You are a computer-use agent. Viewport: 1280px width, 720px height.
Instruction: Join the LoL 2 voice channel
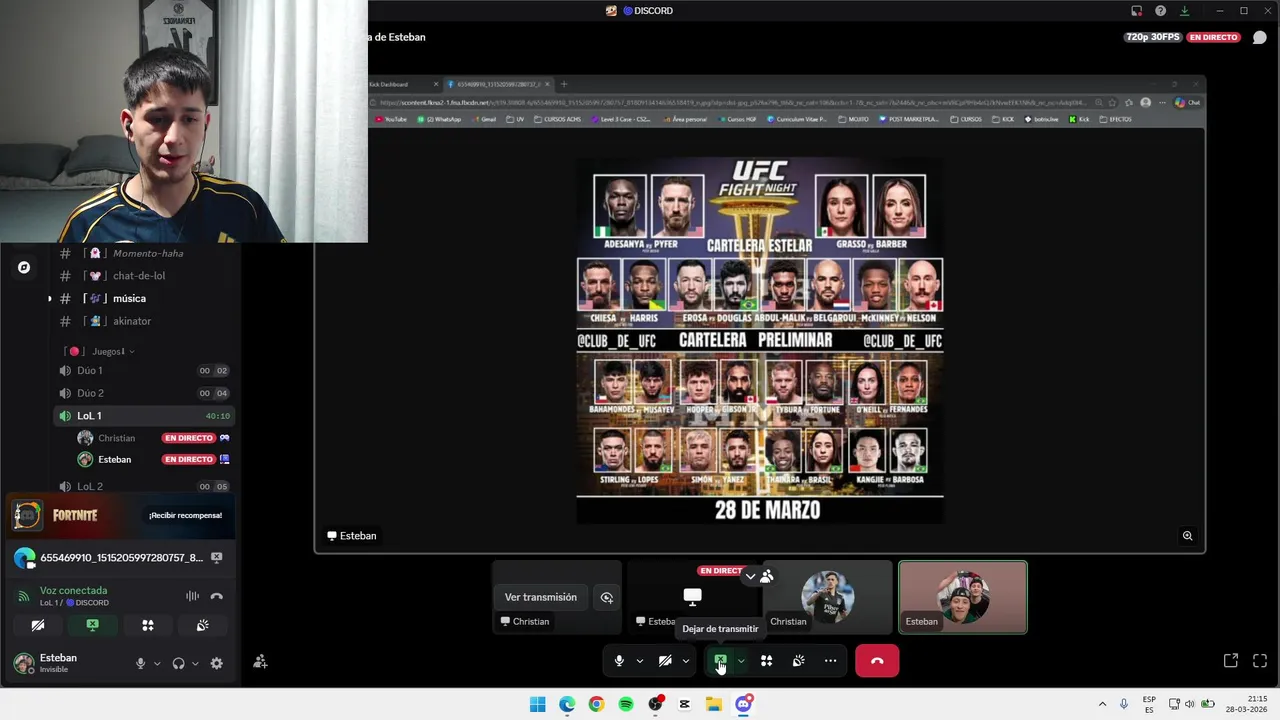click(145, 486)
